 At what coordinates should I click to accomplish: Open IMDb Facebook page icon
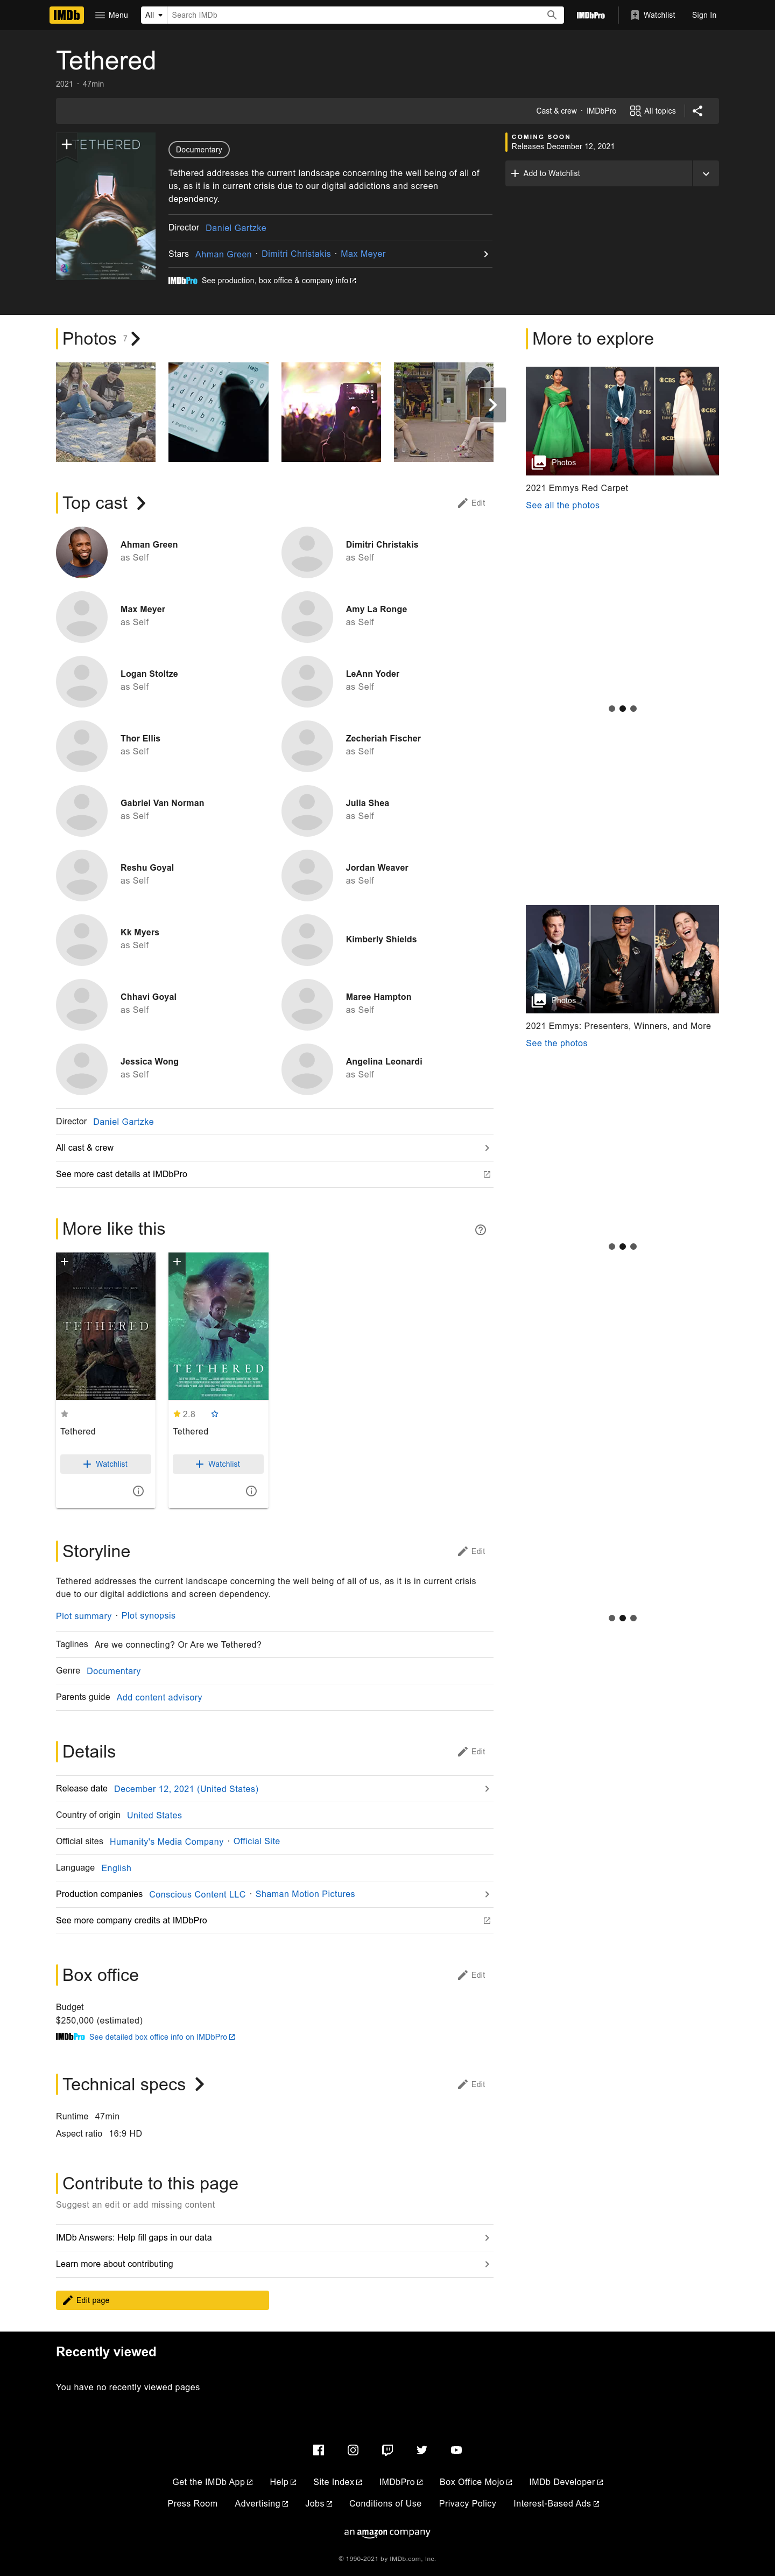(x=318, y=2450)
